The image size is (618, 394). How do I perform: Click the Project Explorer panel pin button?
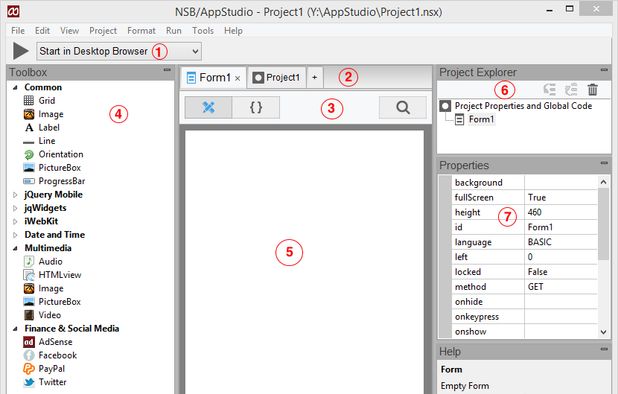tap(604, 70)
